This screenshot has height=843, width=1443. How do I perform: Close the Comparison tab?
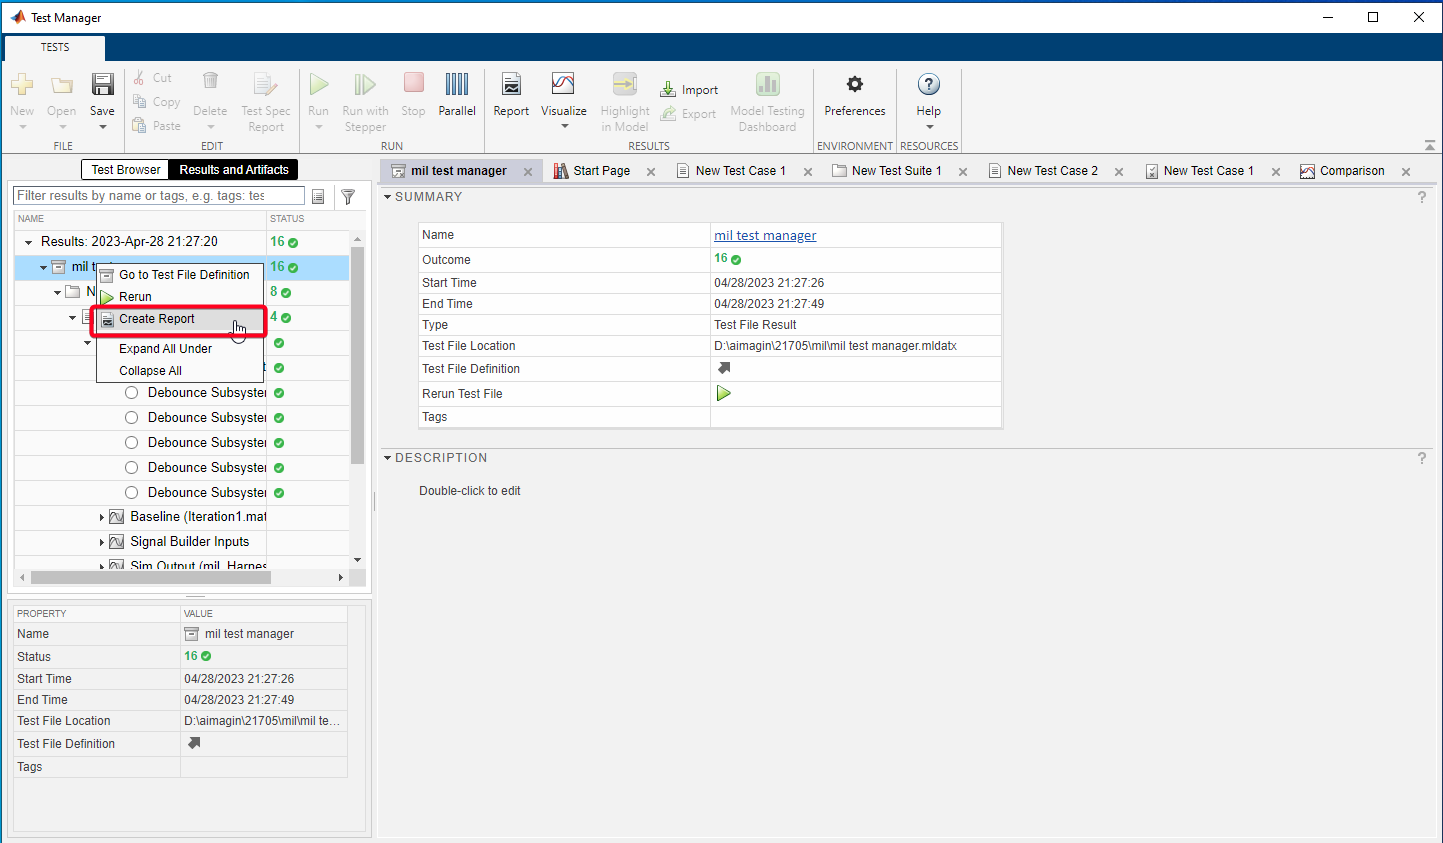tap(1406, 172)
